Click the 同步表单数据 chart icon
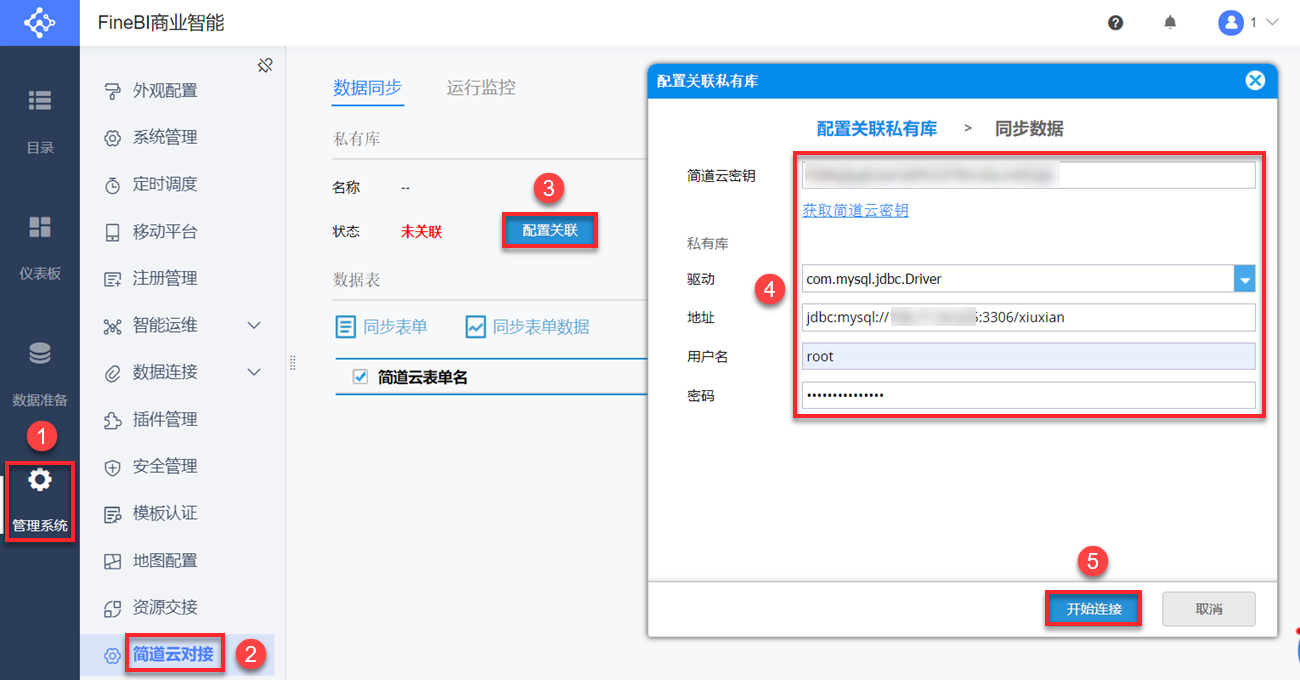The image size is (1300, 680). [475, 327]
